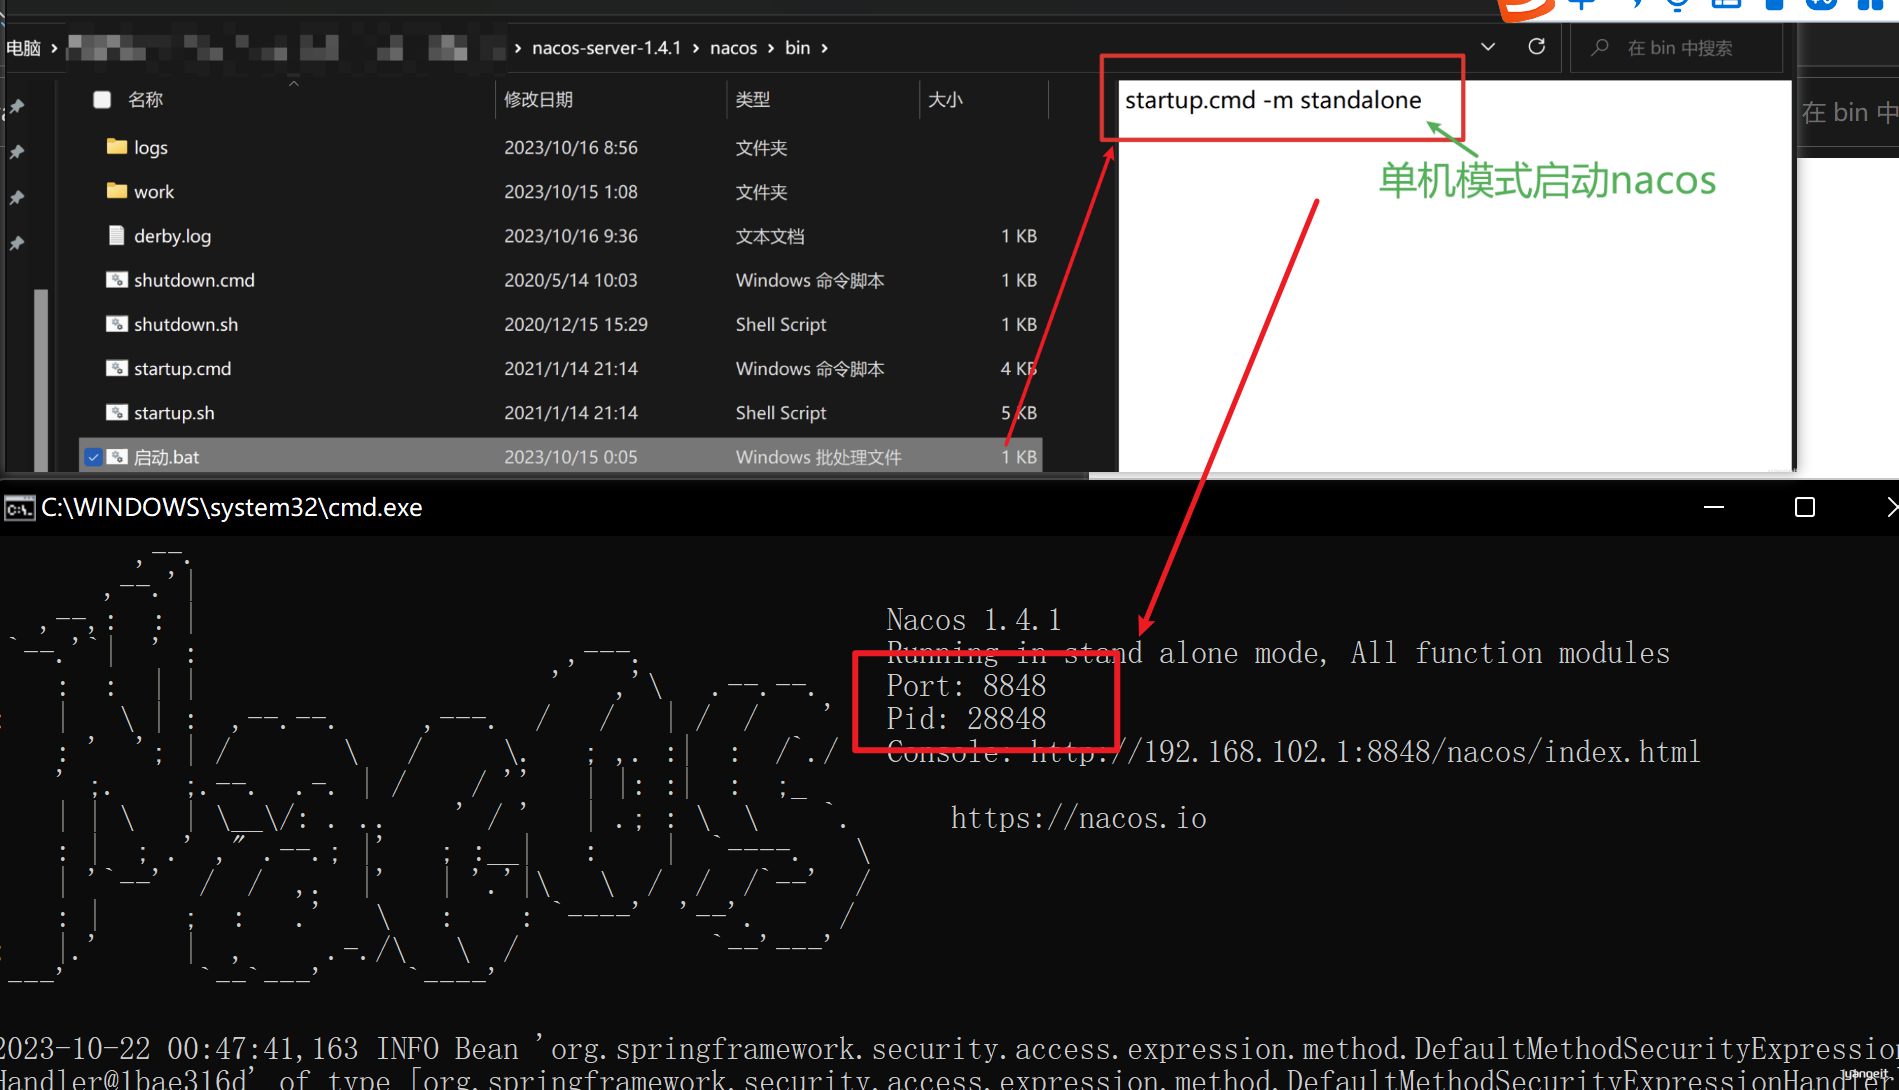Expand the chevron after 电脑 in path
This screenshot has width=1899, height=1090.
pos(54,48)
